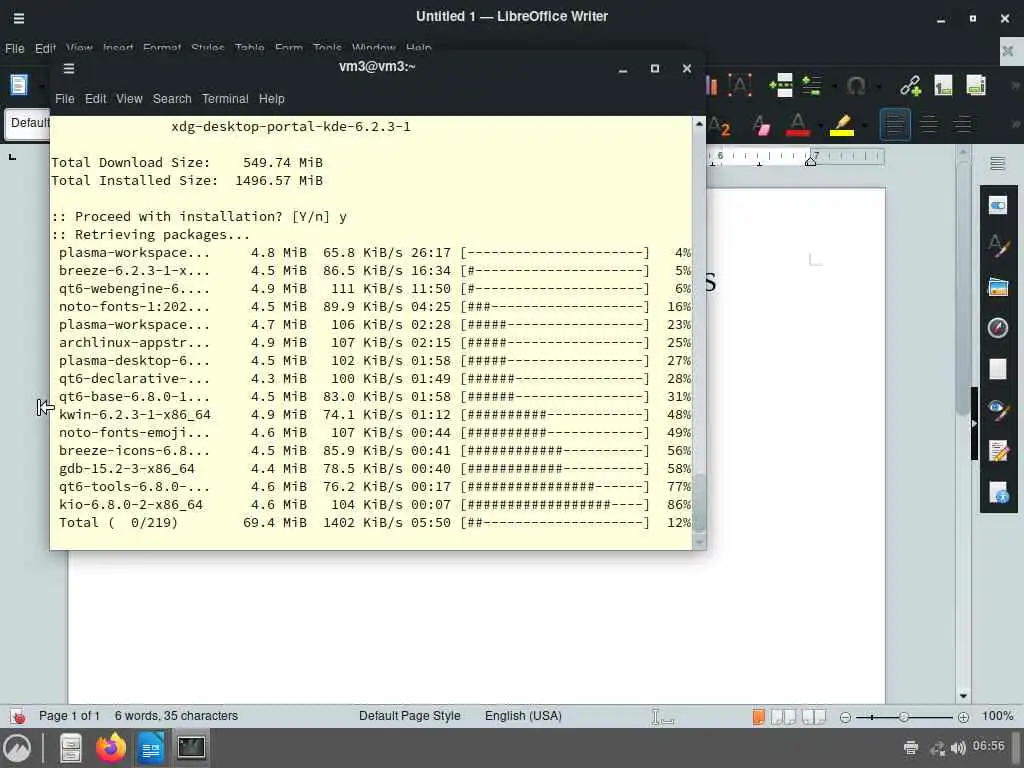Click the 6 words, 35 characters count

click(176, 716)
